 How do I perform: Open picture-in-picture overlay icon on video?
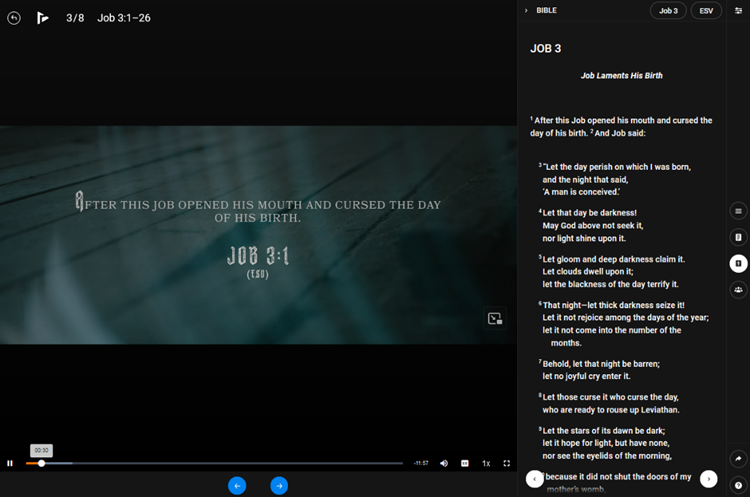pos(495,319)
